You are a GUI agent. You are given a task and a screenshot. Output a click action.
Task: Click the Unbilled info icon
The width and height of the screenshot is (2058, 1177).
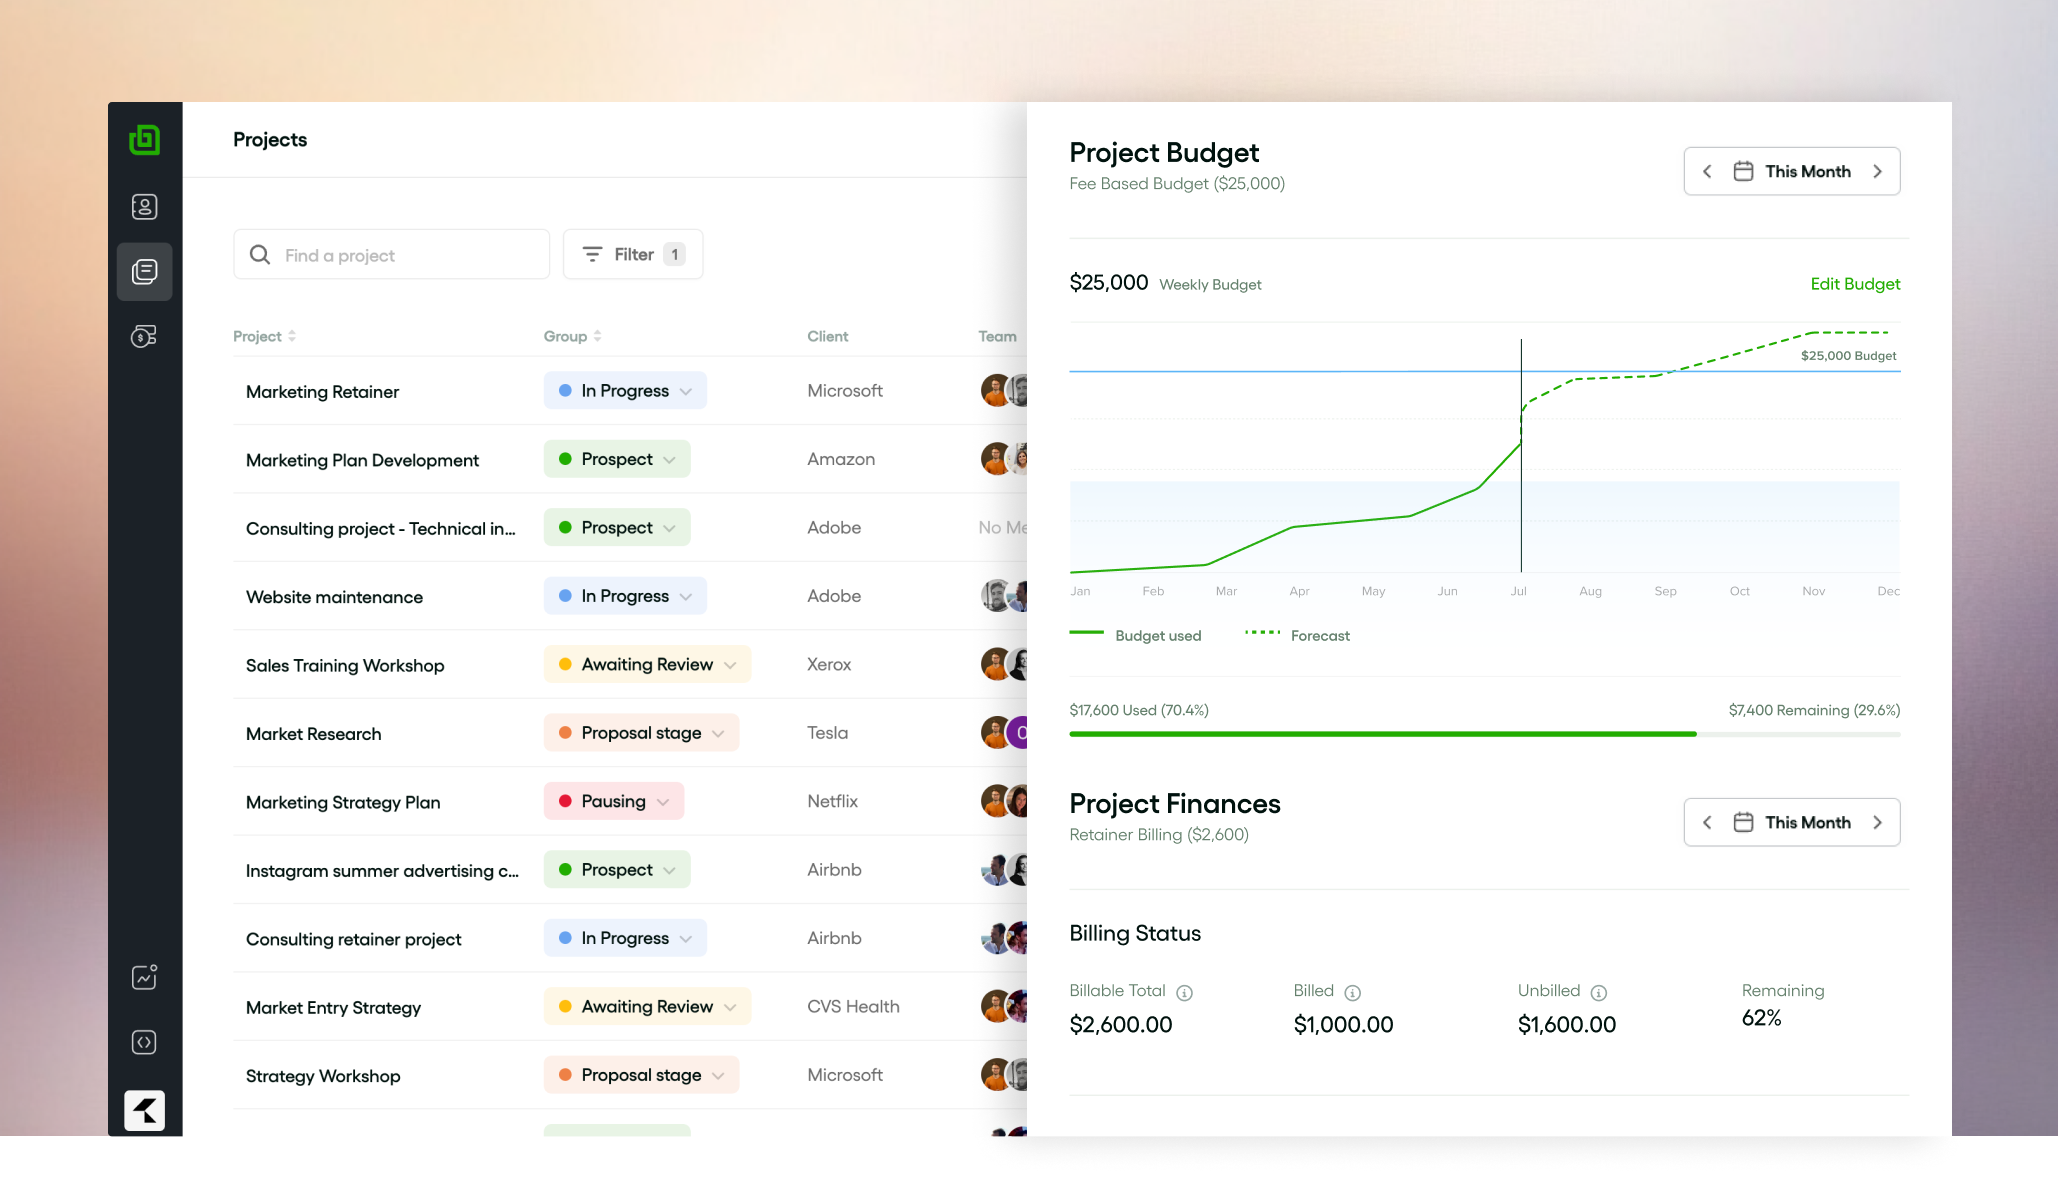coord(1598,993)
